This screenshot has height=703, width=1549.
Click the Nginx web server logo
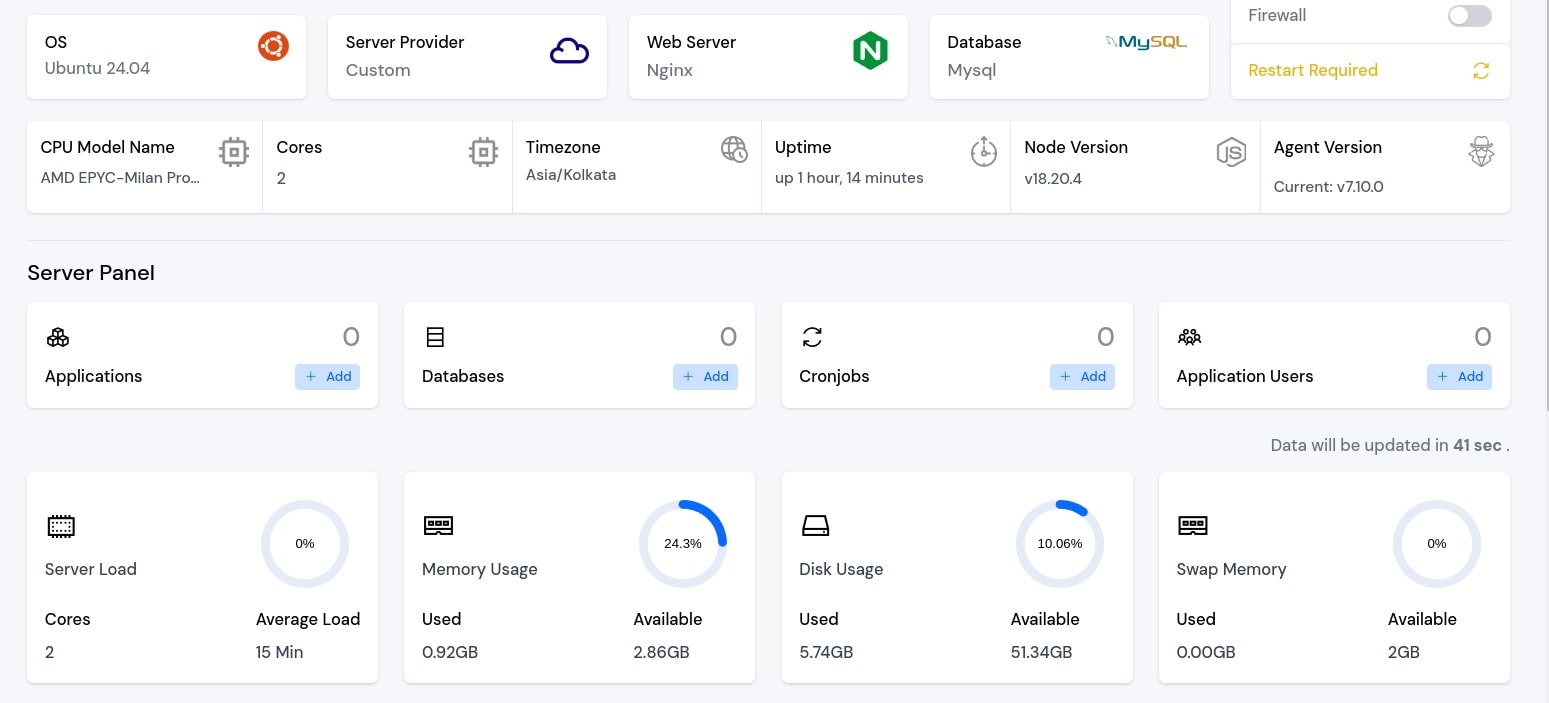870,51
